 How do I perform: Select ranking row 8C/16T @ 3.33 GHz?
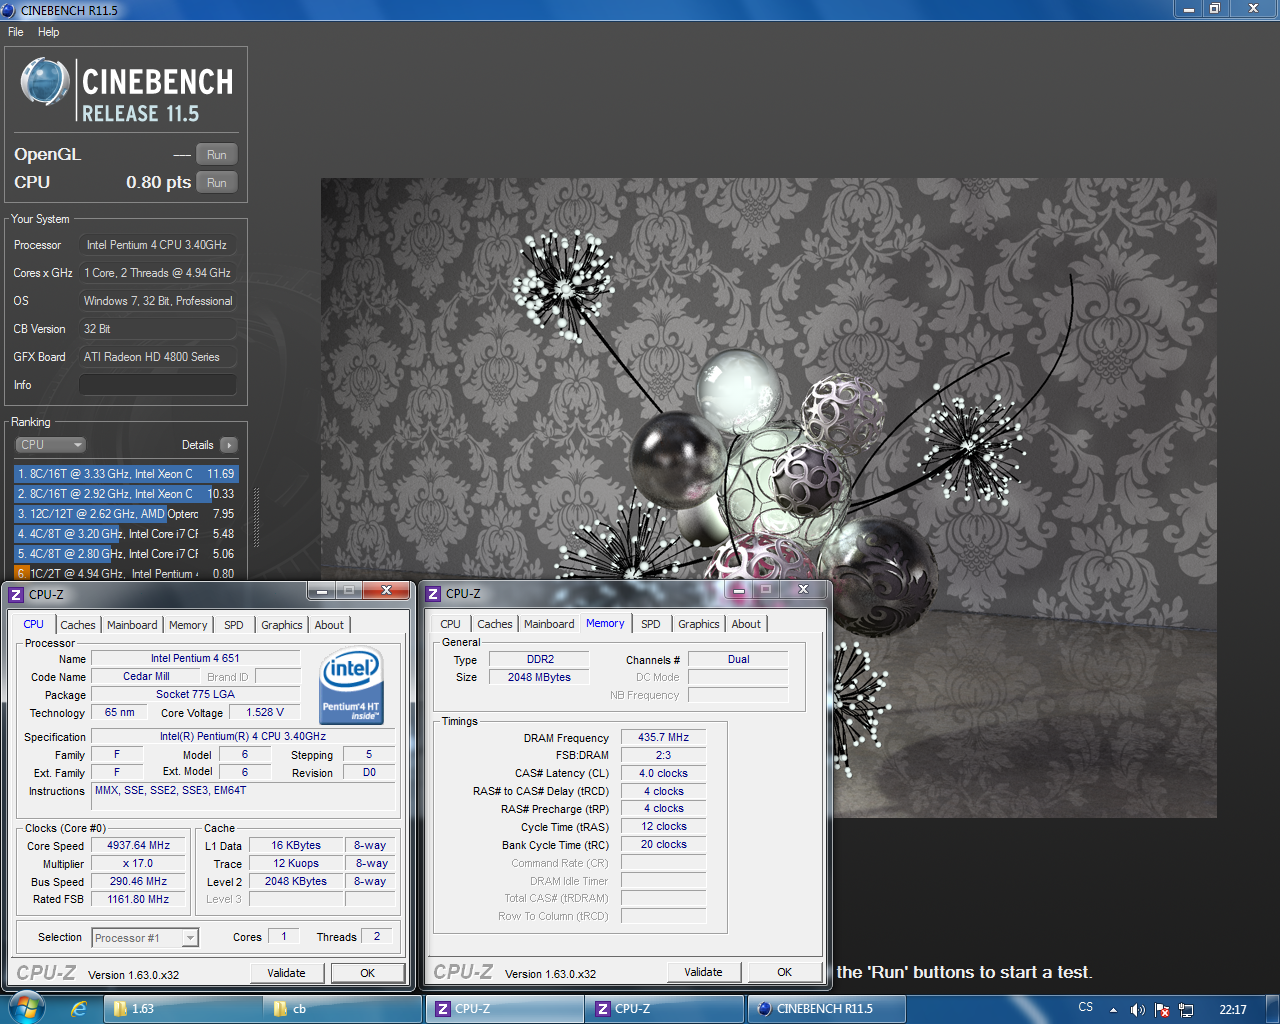point(126,474)
